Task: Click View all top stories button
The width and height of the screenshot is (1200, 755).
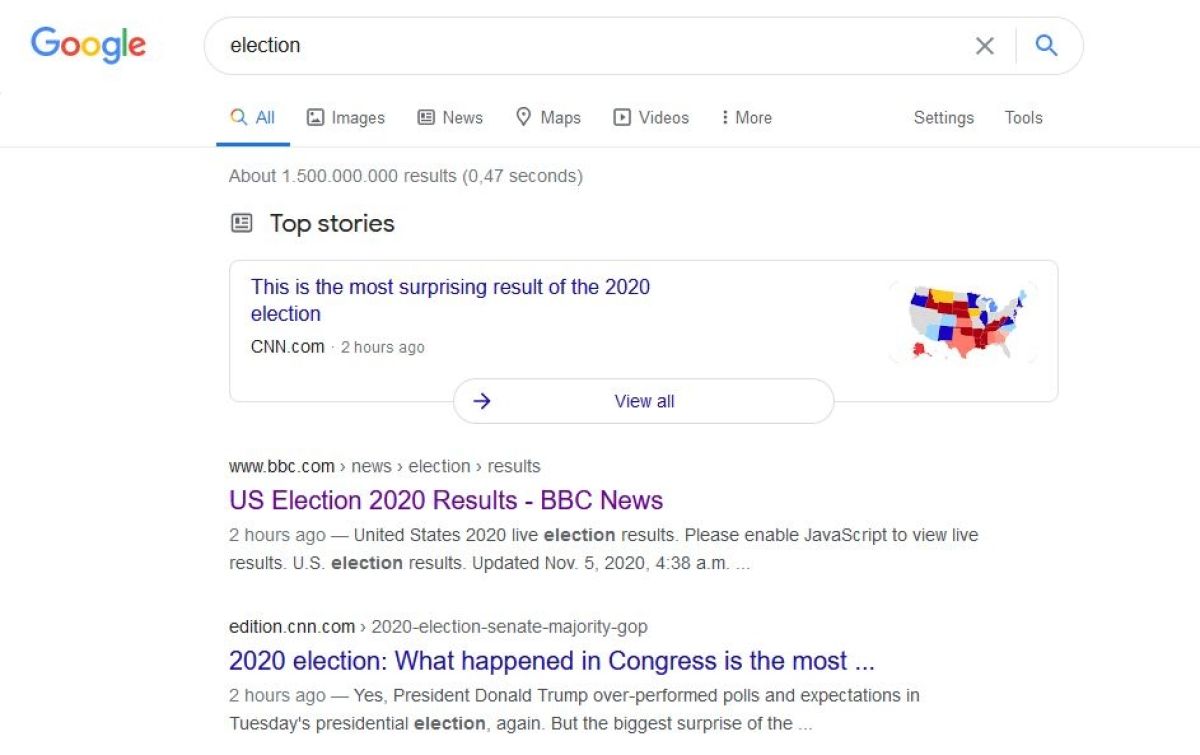Action: [x=644, y=401]
